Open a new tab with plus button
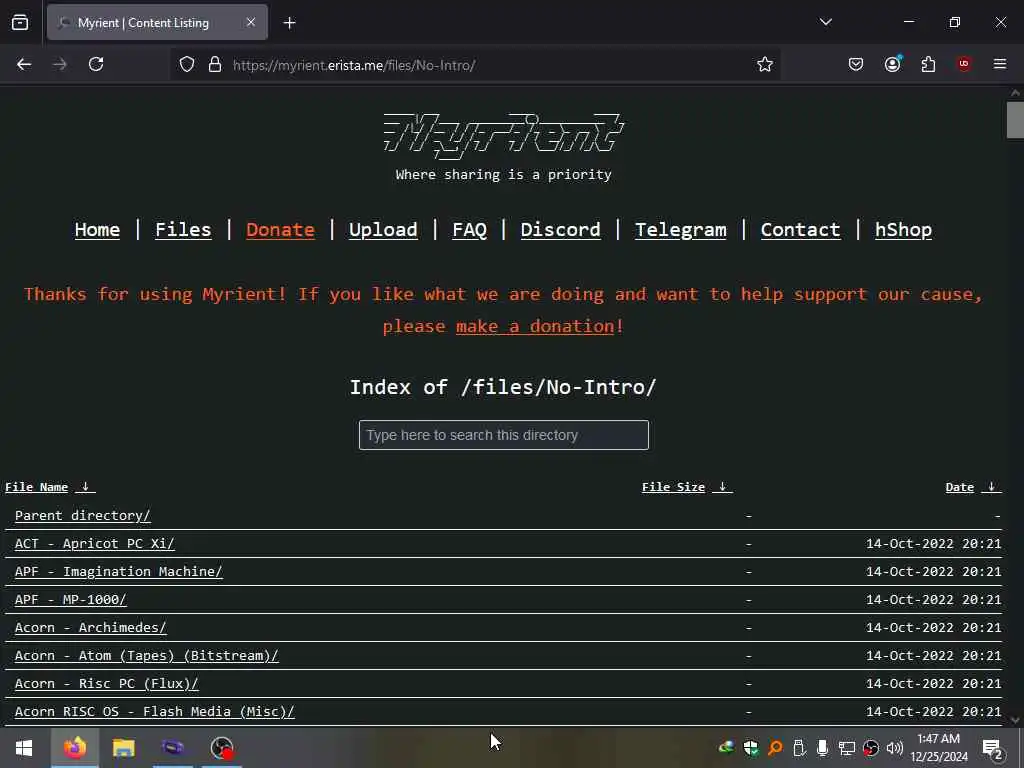Viewport: 1024px width, 768px height. coord(289,23)
